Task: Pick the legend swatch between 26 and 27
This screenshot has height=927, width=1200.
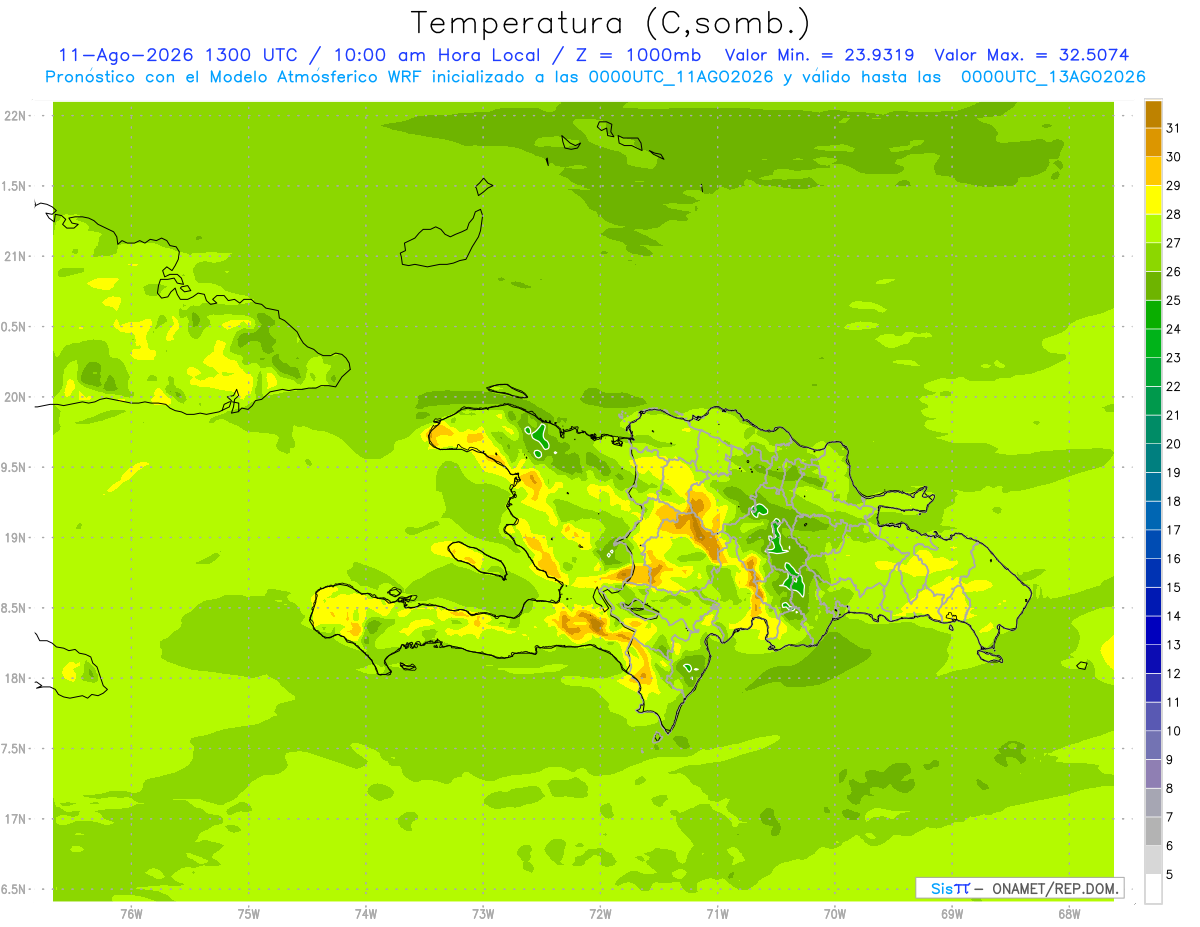Action: pos(1153,257)
